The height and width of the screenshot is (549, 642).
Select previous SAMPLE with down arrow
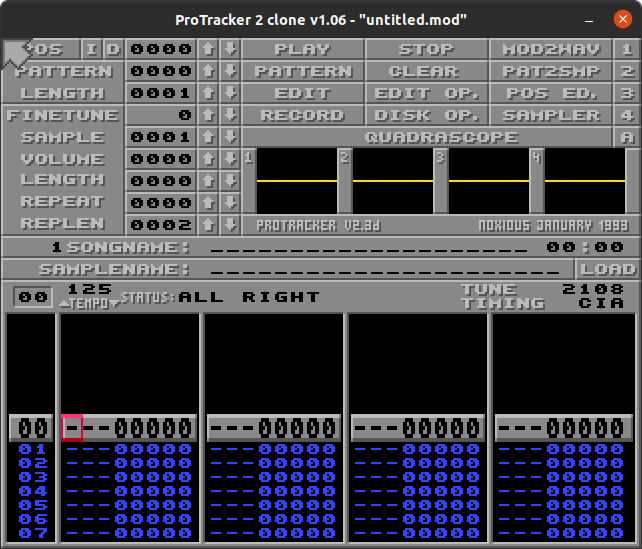pyautogui.click(x=230, y=137)
